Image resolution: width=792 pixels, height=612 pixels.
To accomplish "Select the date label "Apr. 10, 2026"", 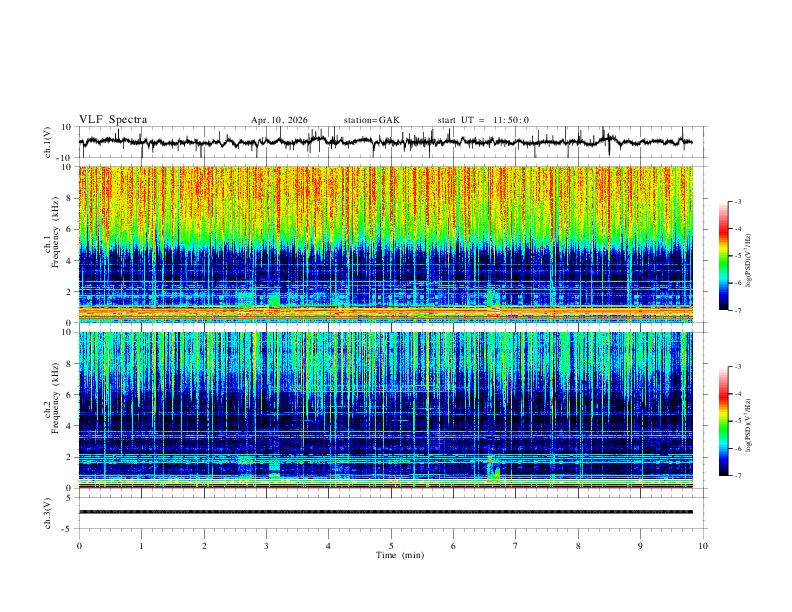I will (x=279, y=120).
